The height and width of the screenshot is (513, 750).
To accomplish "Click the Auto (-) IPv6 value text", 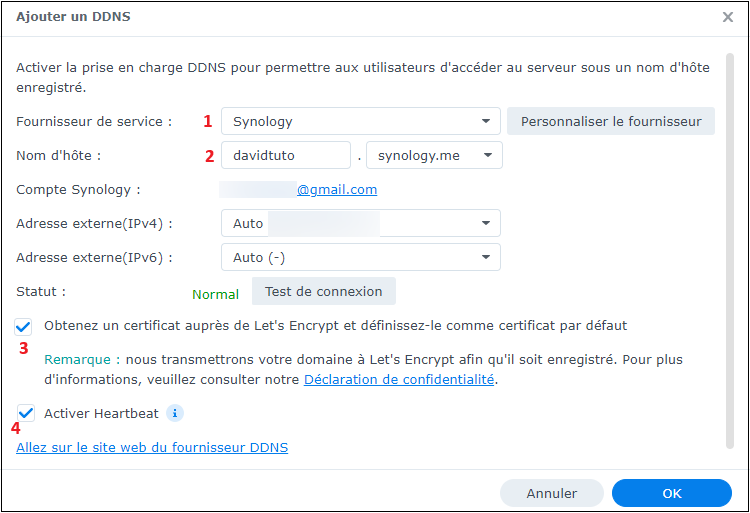I will point(259,258).
